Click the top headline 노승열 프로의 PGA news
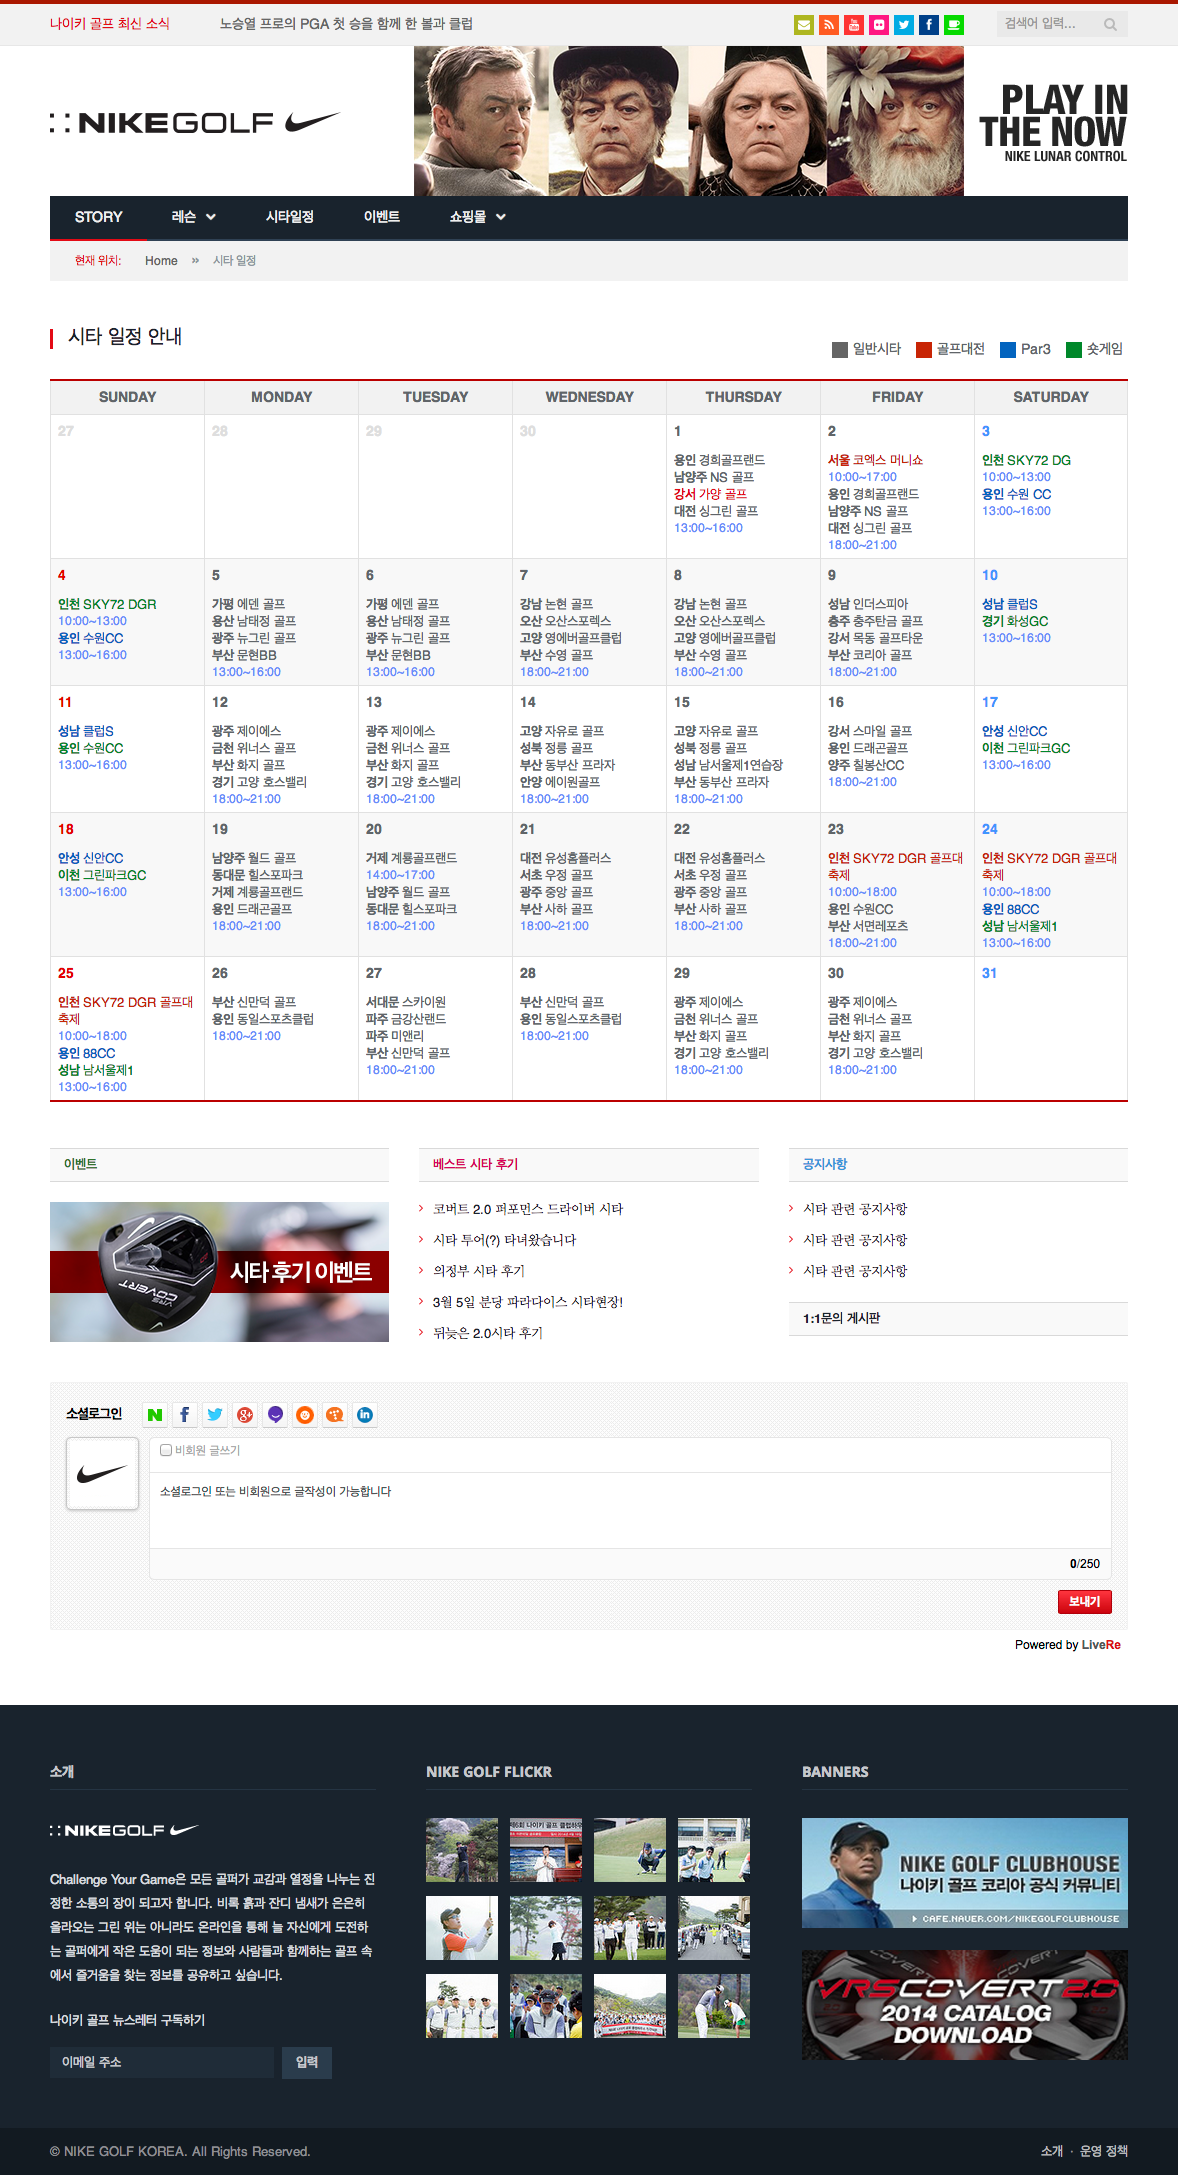This screenshot has height=2175, width=1178. click(x=346, y=24)
